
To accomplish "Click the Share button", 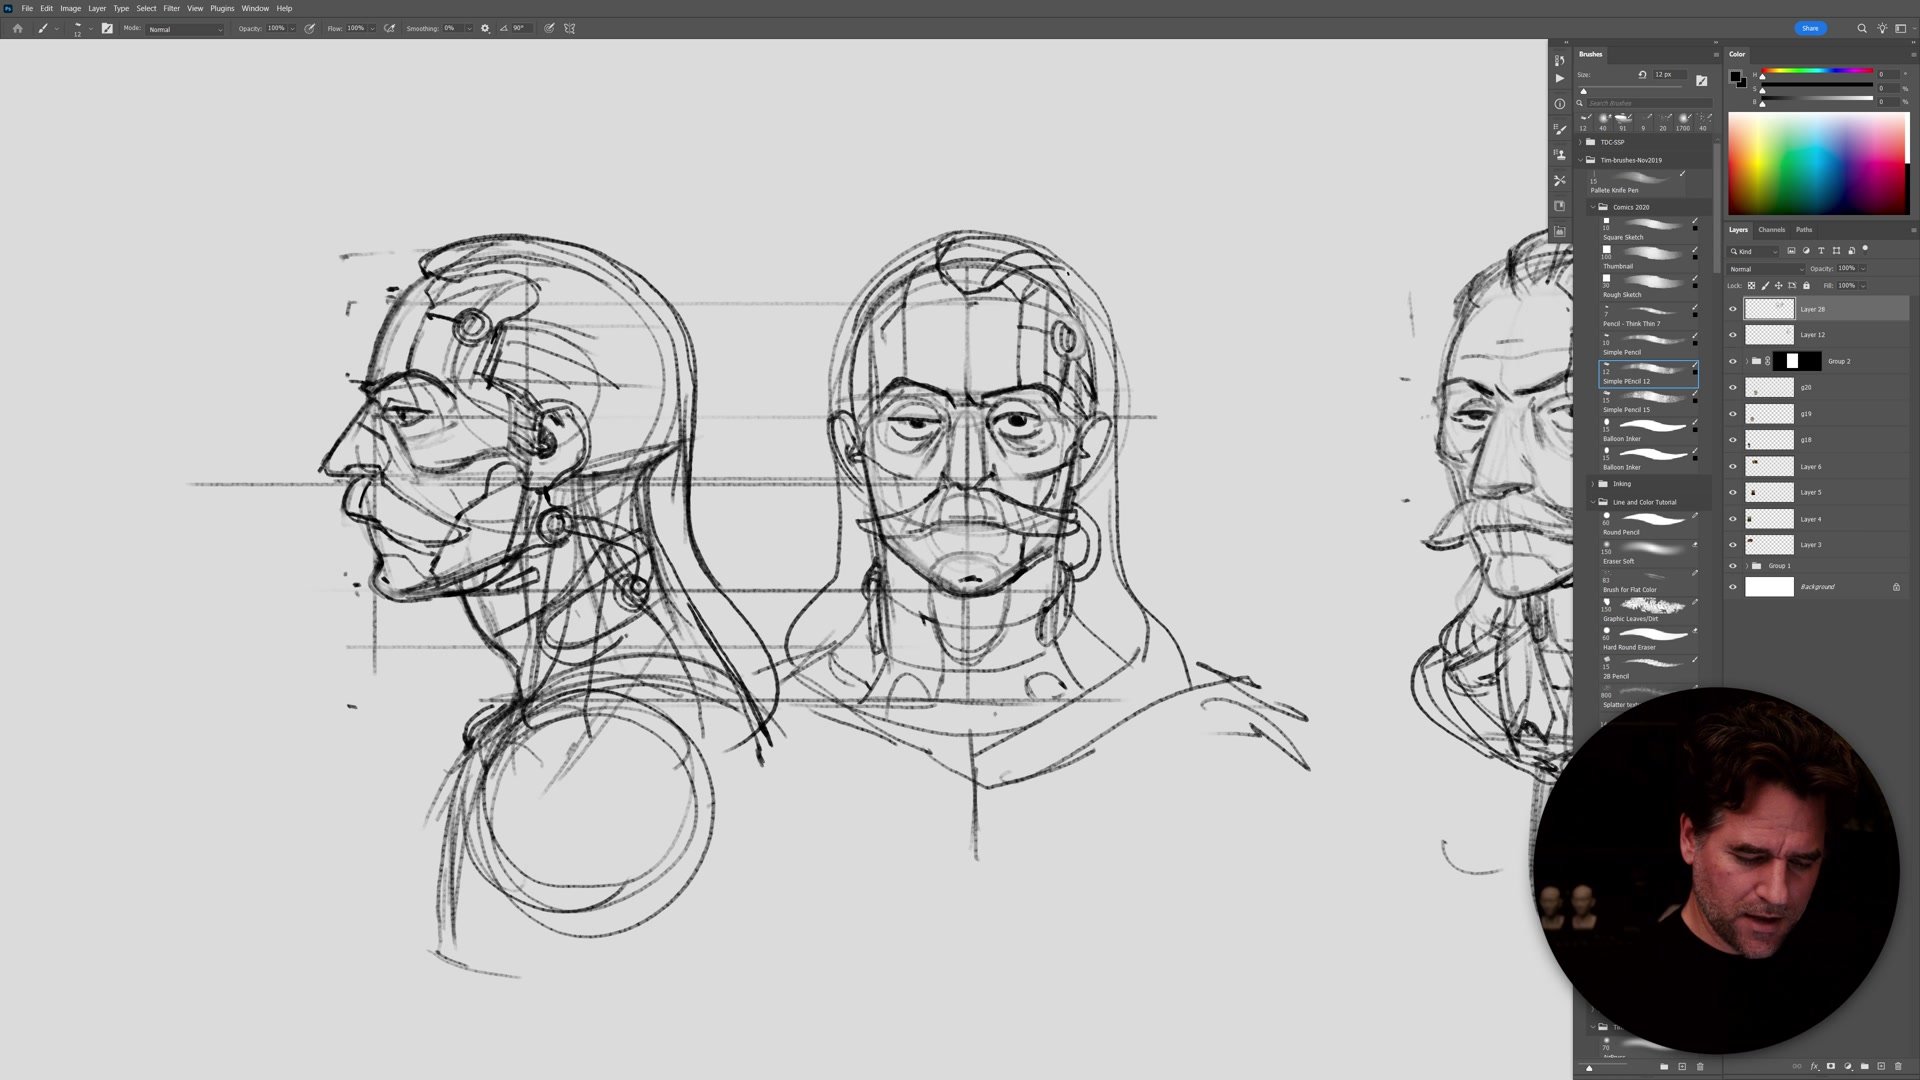I will tap(1810, 28).
